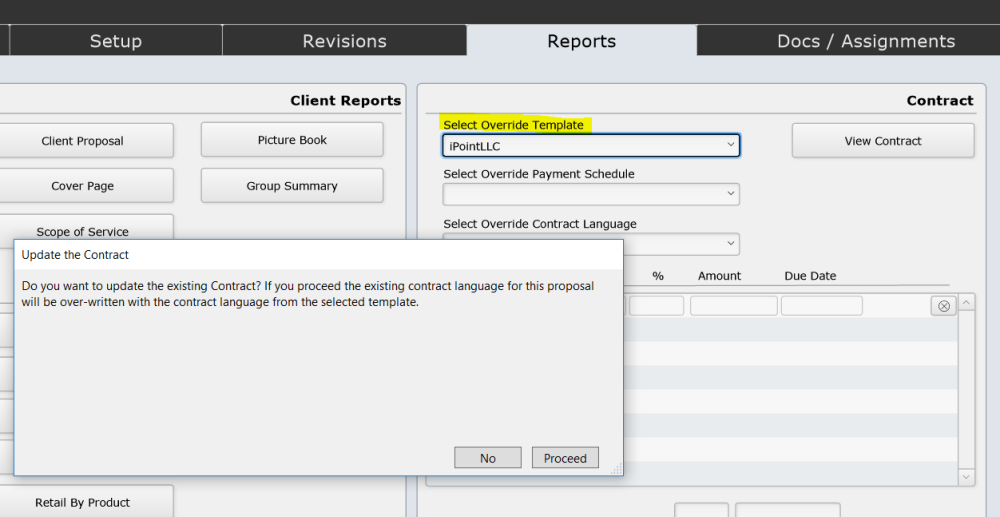
Task: Click the Due Date column header
Action: (x=810, y=276)
